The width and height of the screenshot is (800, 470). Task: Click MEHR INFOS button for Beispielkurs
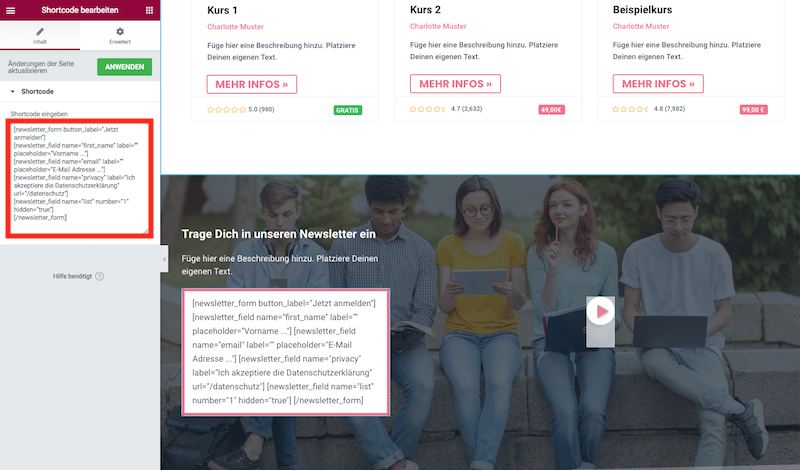[658, 84]
